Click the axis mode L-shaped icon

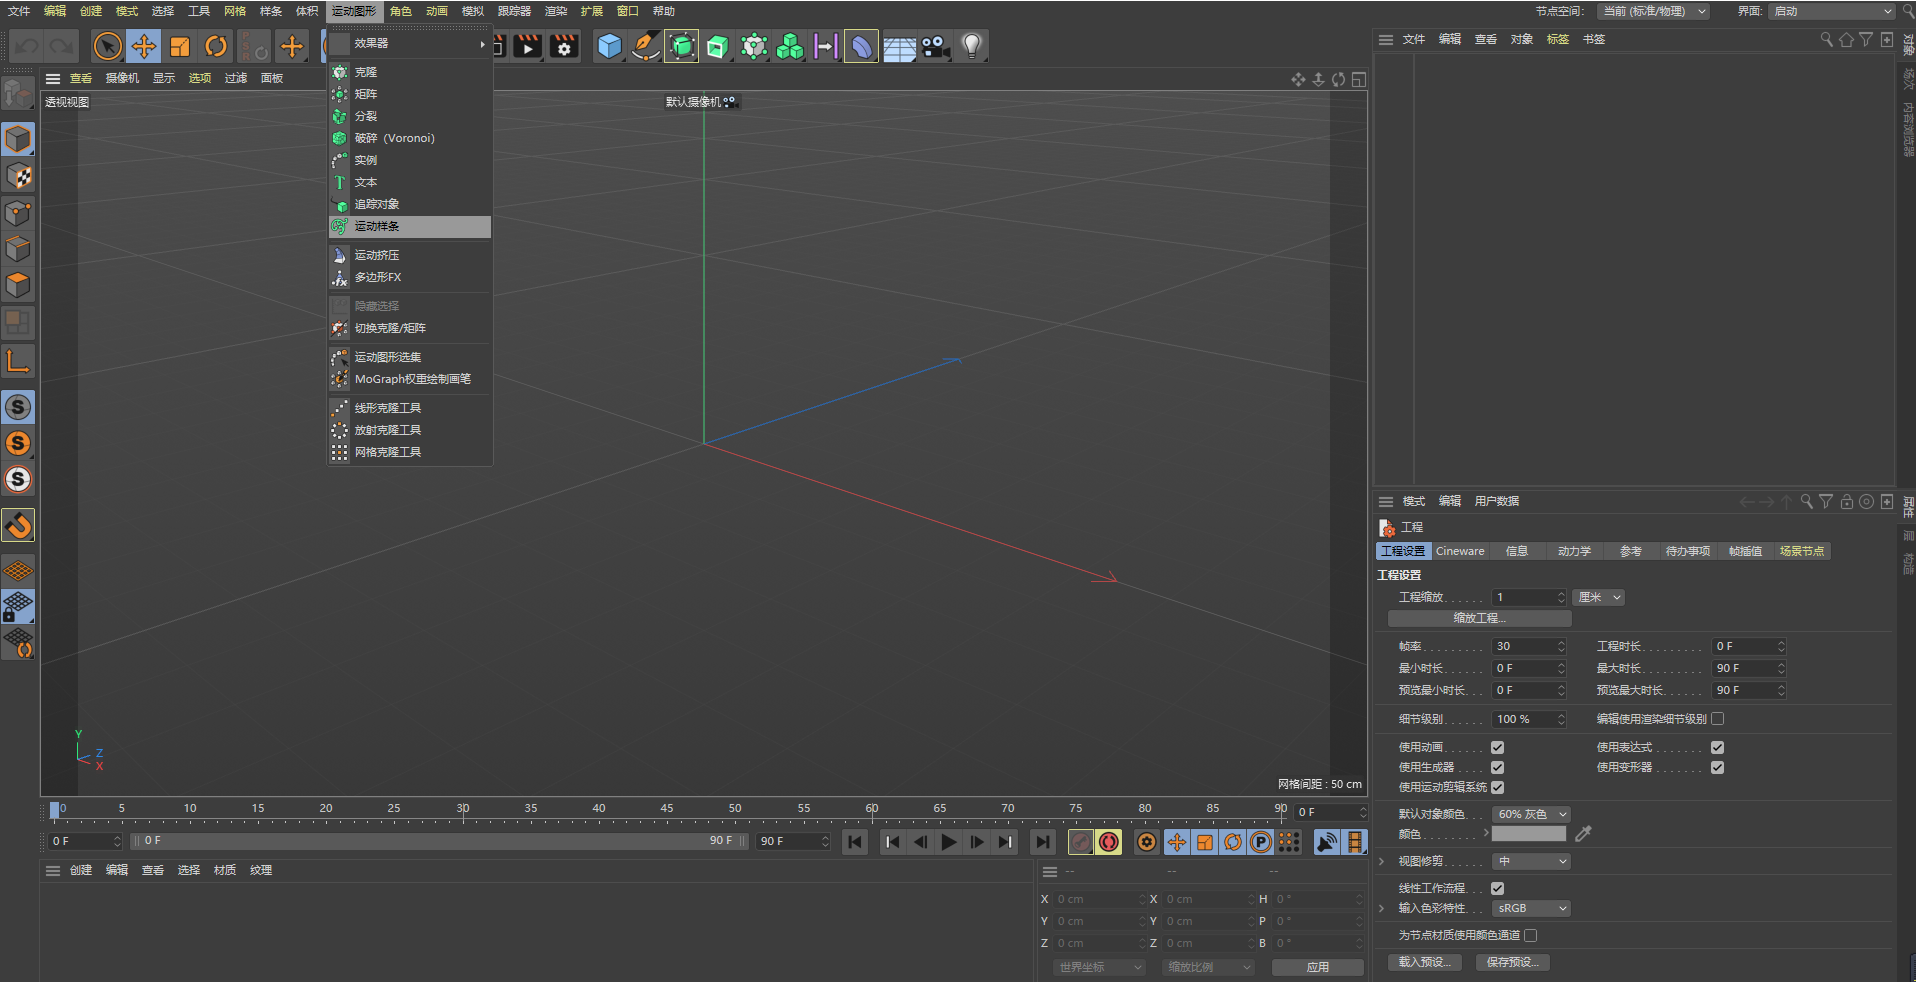(18, 361)
